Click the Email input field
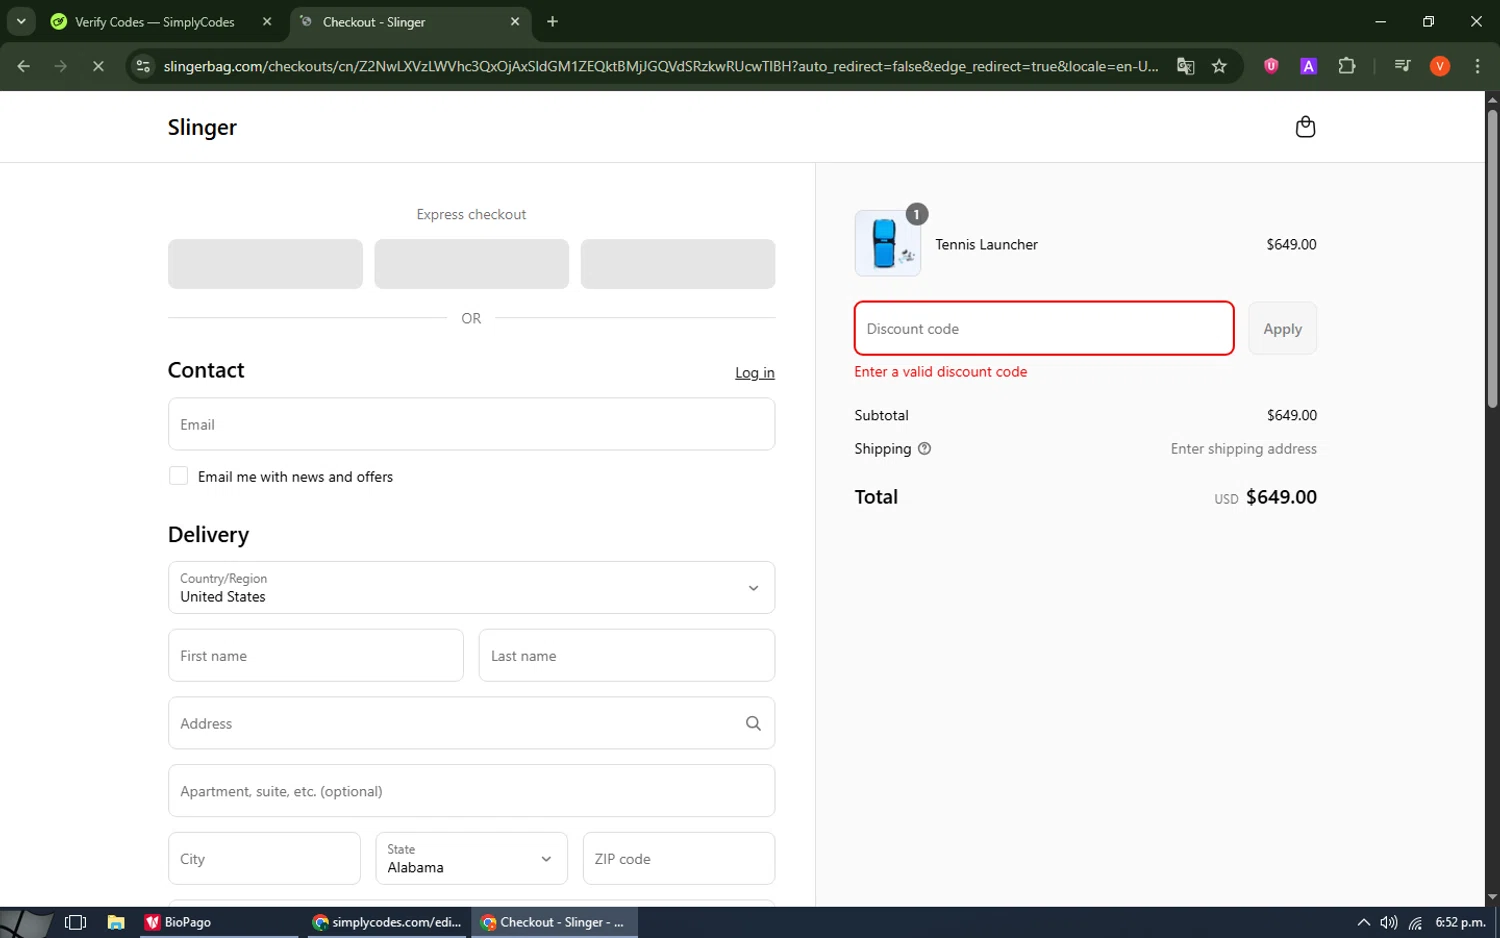 click(x=471, y=424)
